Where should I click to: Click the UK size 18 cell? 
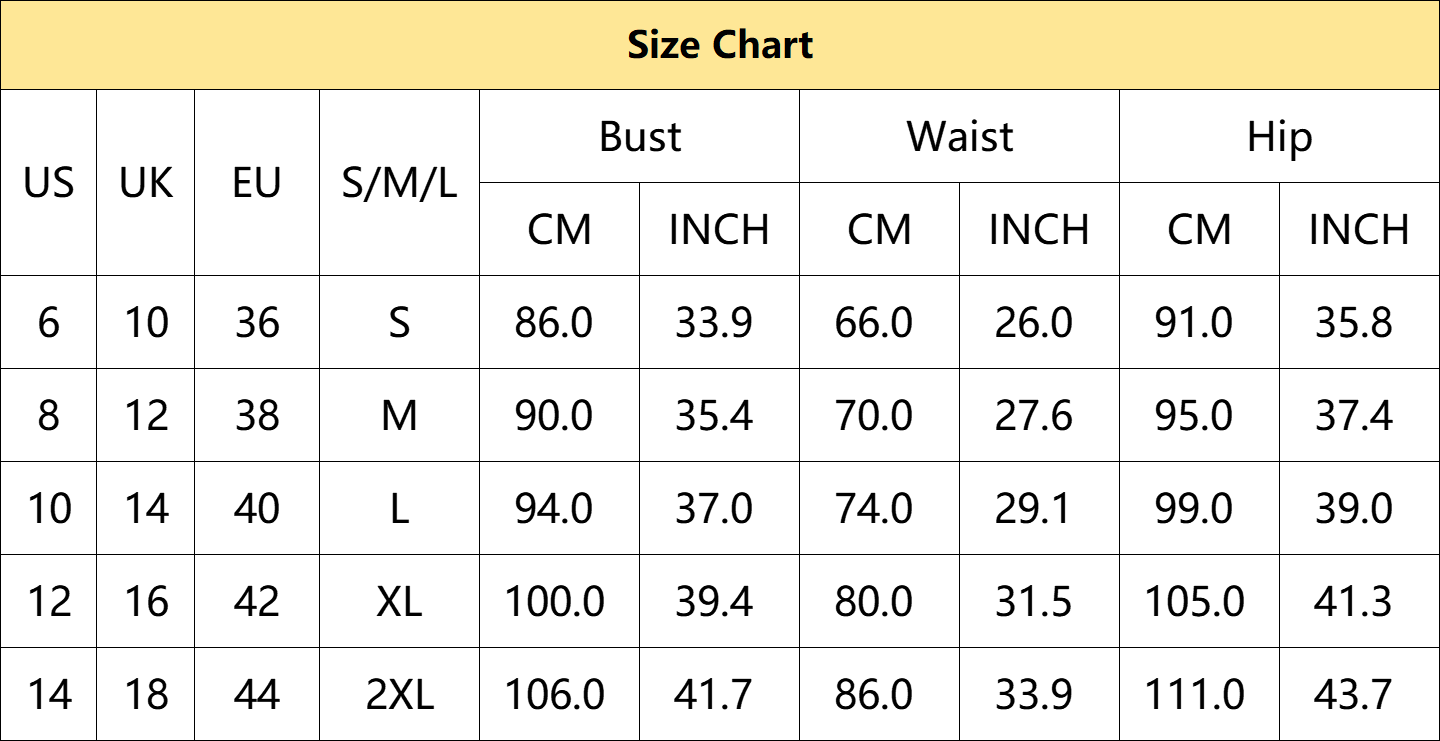click(146, 694)
